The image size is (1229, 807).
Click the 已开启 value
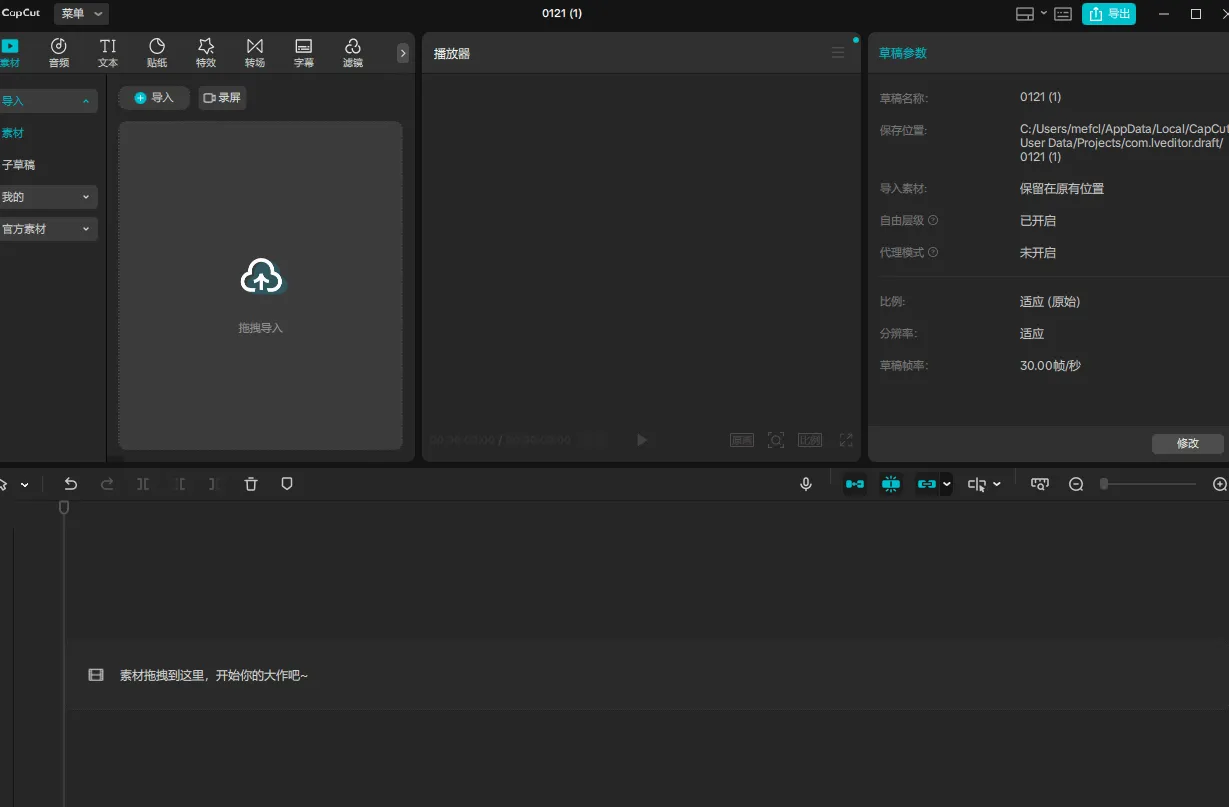[x=1038, y=220]
